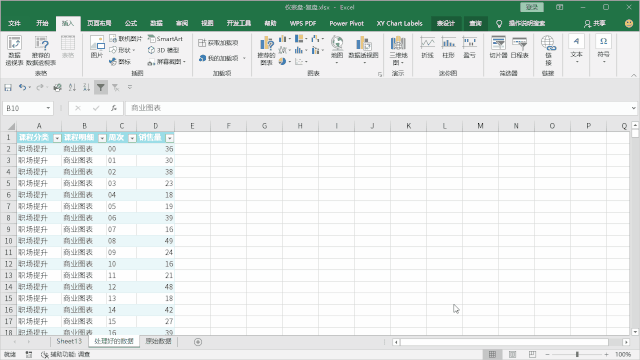Add a new worksheet
The height and width of the screenshot is (360, 640).
point(198,342)
